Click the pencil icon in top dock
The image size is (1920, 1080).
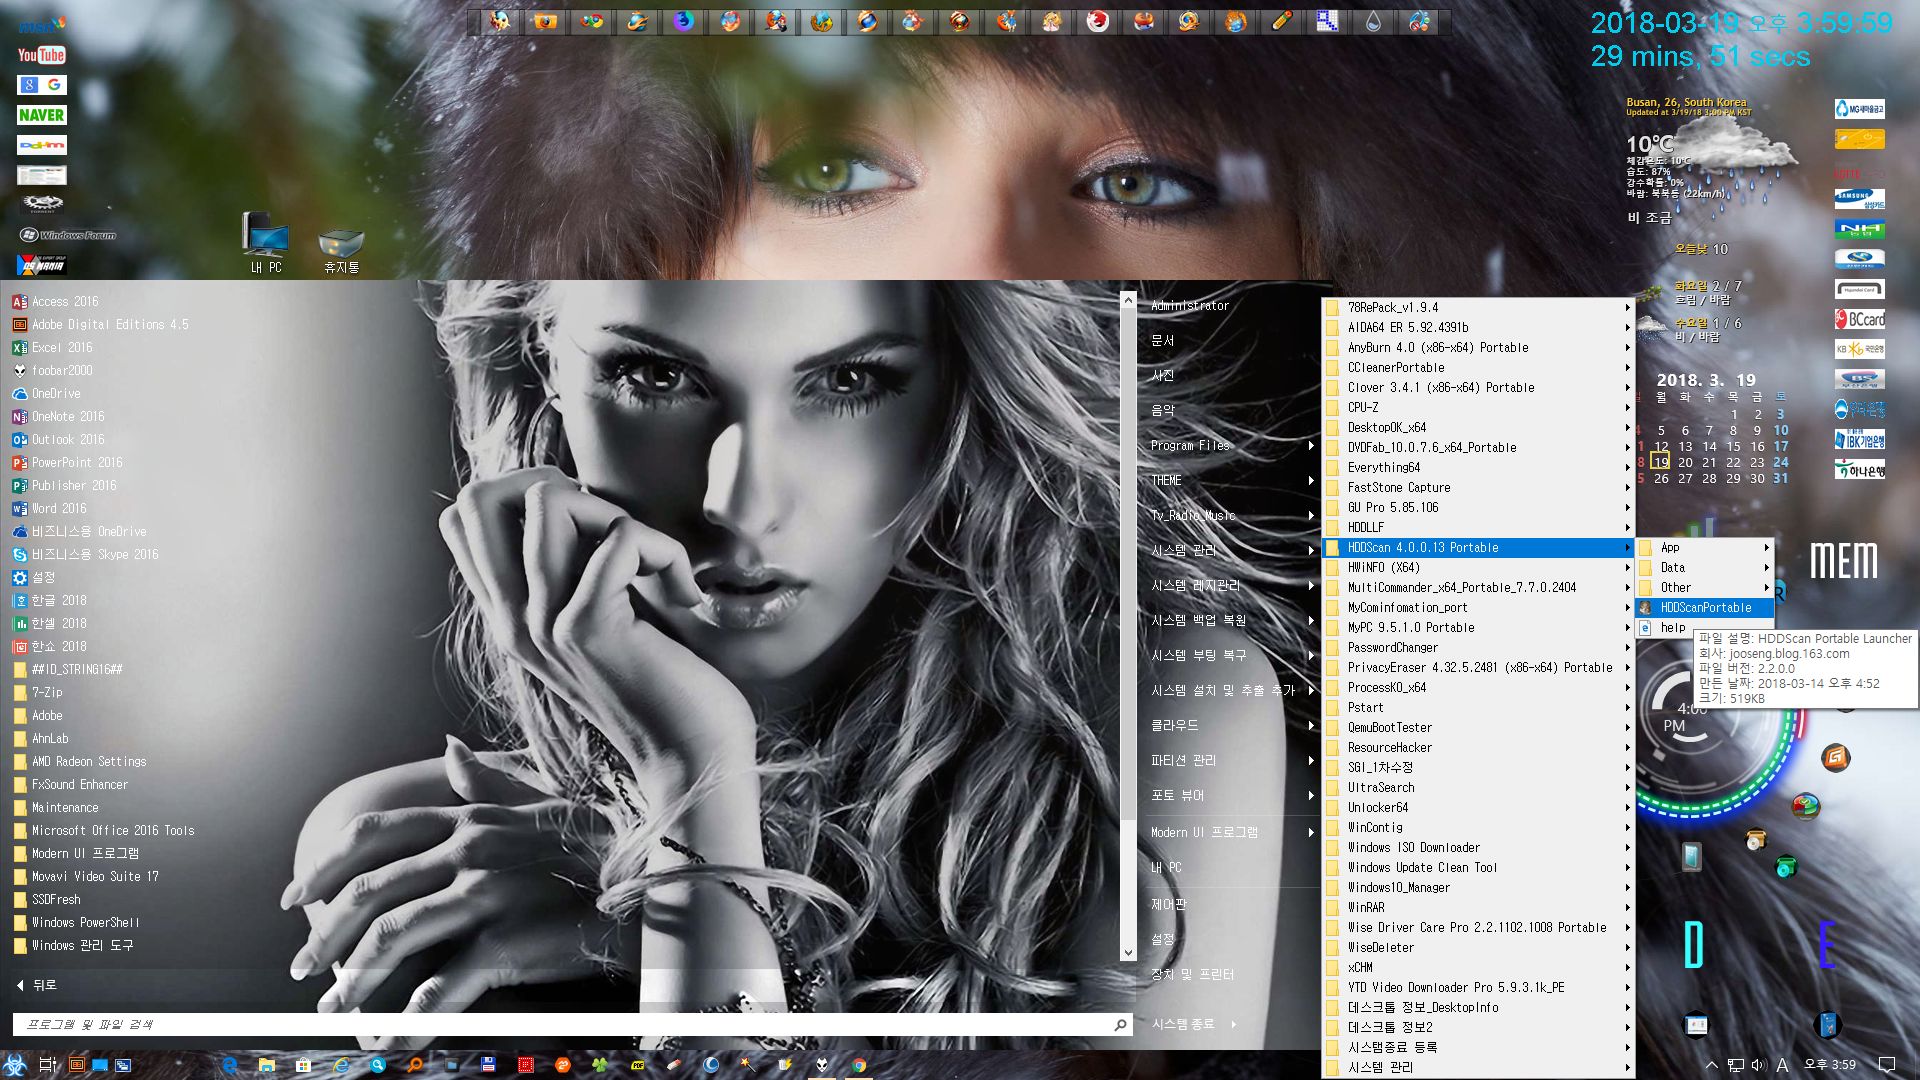[x=1281, y=21]
